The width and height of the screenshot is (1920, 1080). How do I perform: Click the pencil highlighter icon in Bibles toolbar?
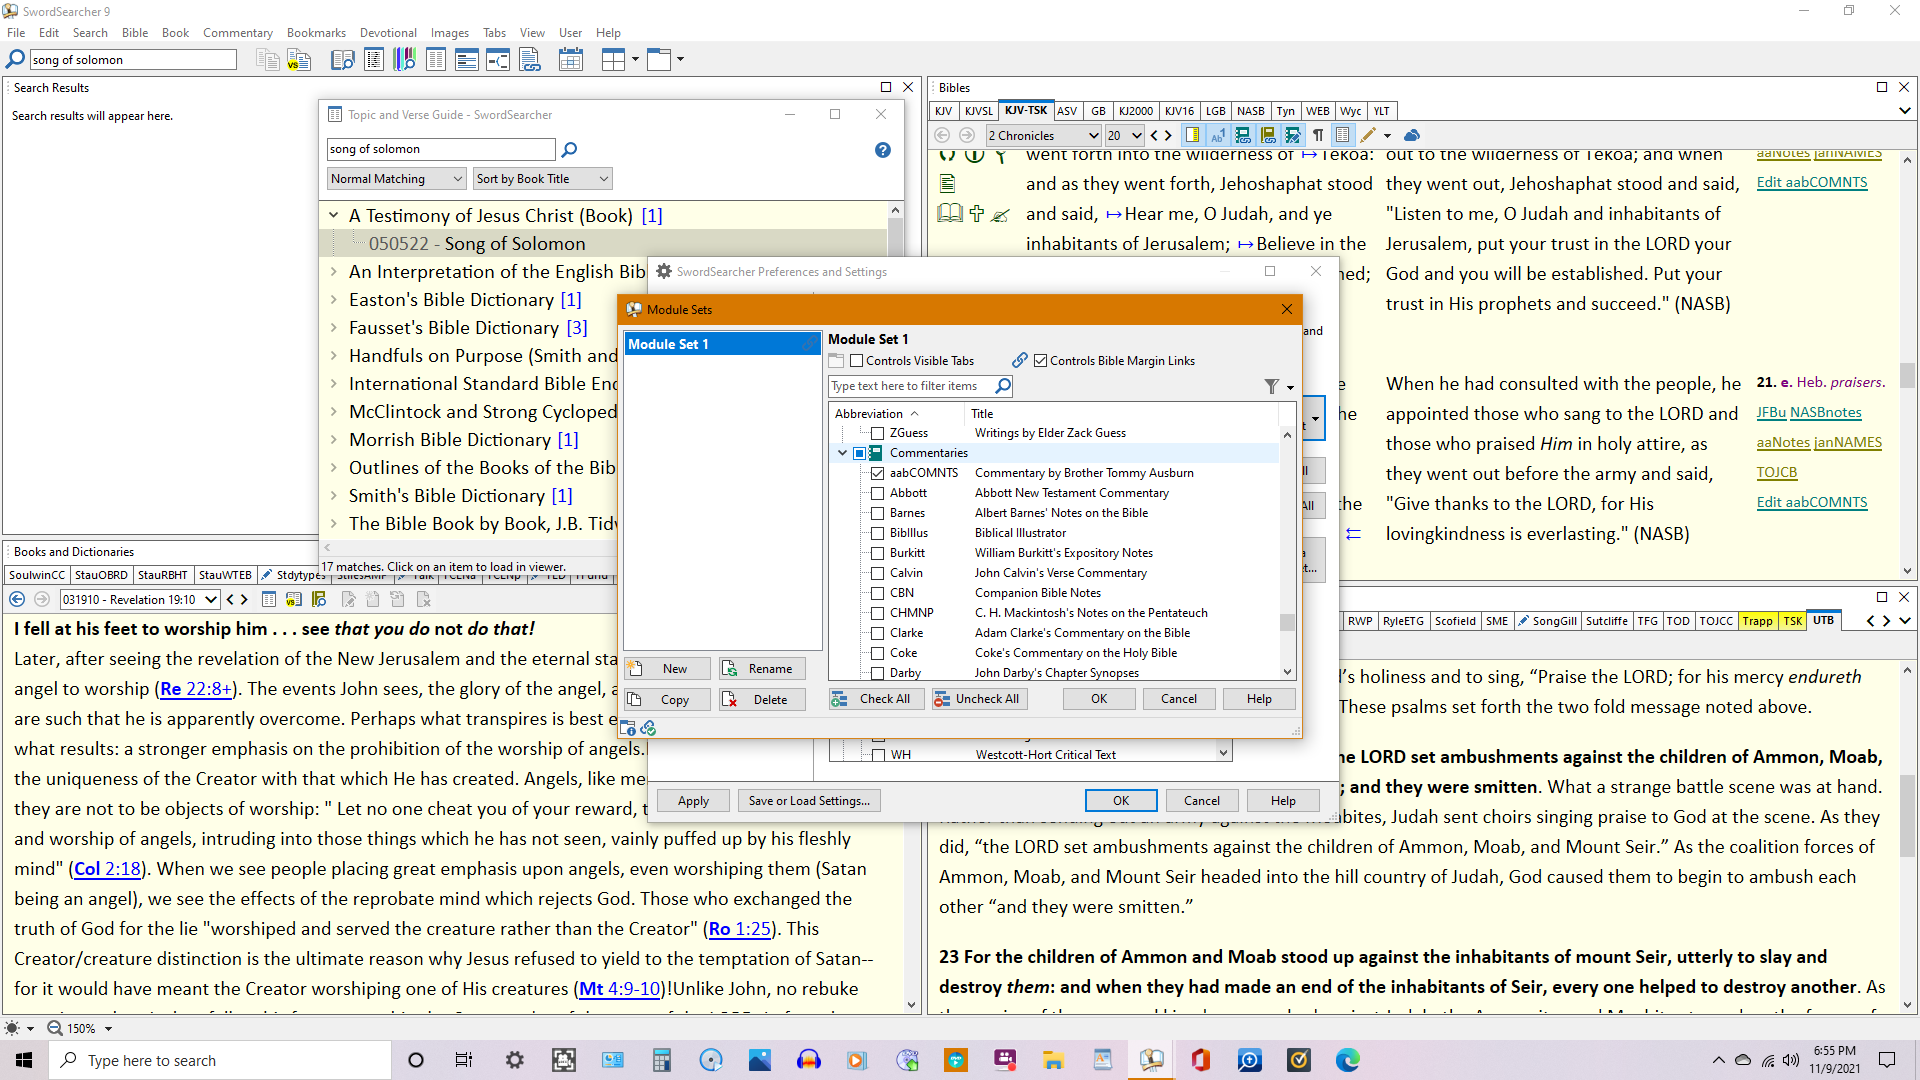[1368, 135]
